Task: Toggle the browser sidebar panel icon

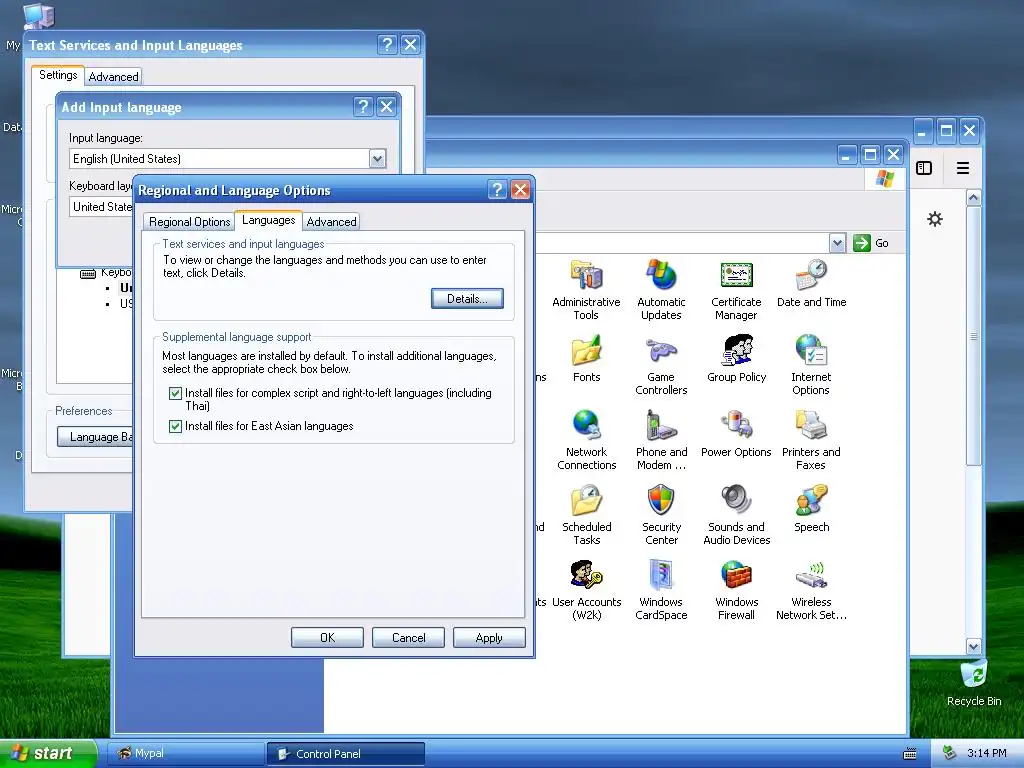Action: 924,168
